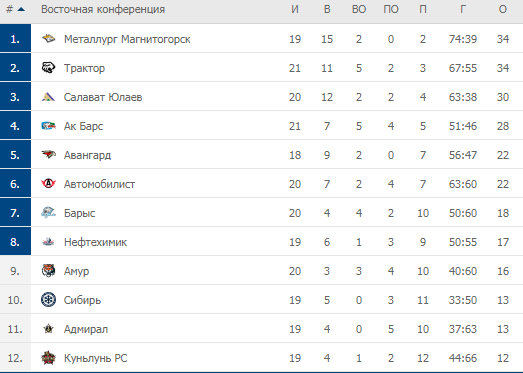Open the Нефтехимик team link

(95, 242)
